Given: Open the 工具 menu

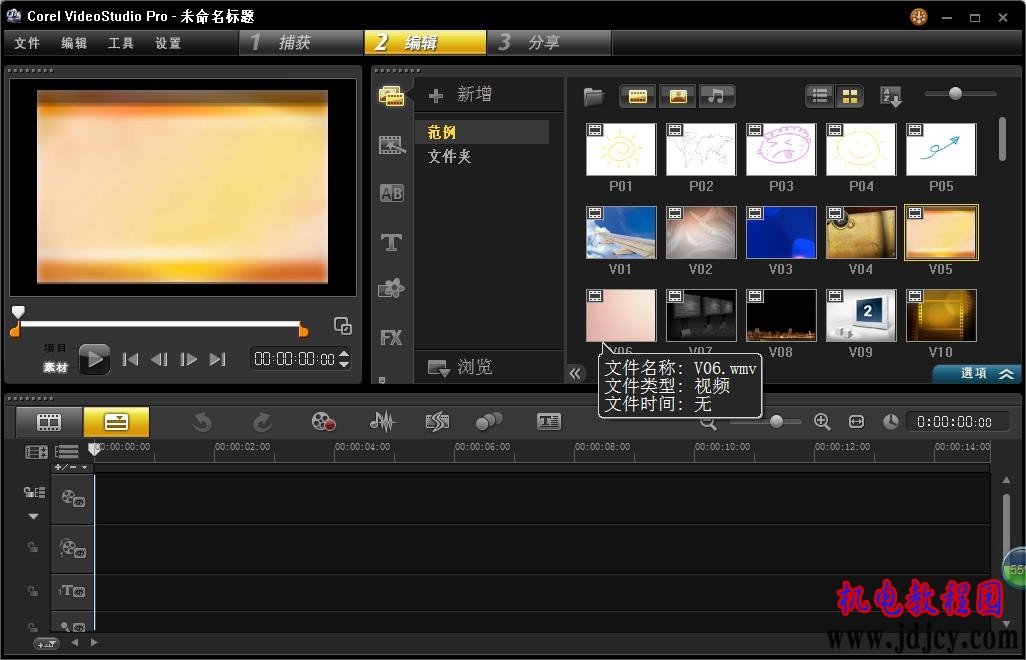Looking at the screenshot, I should click(x=121, y=43).
